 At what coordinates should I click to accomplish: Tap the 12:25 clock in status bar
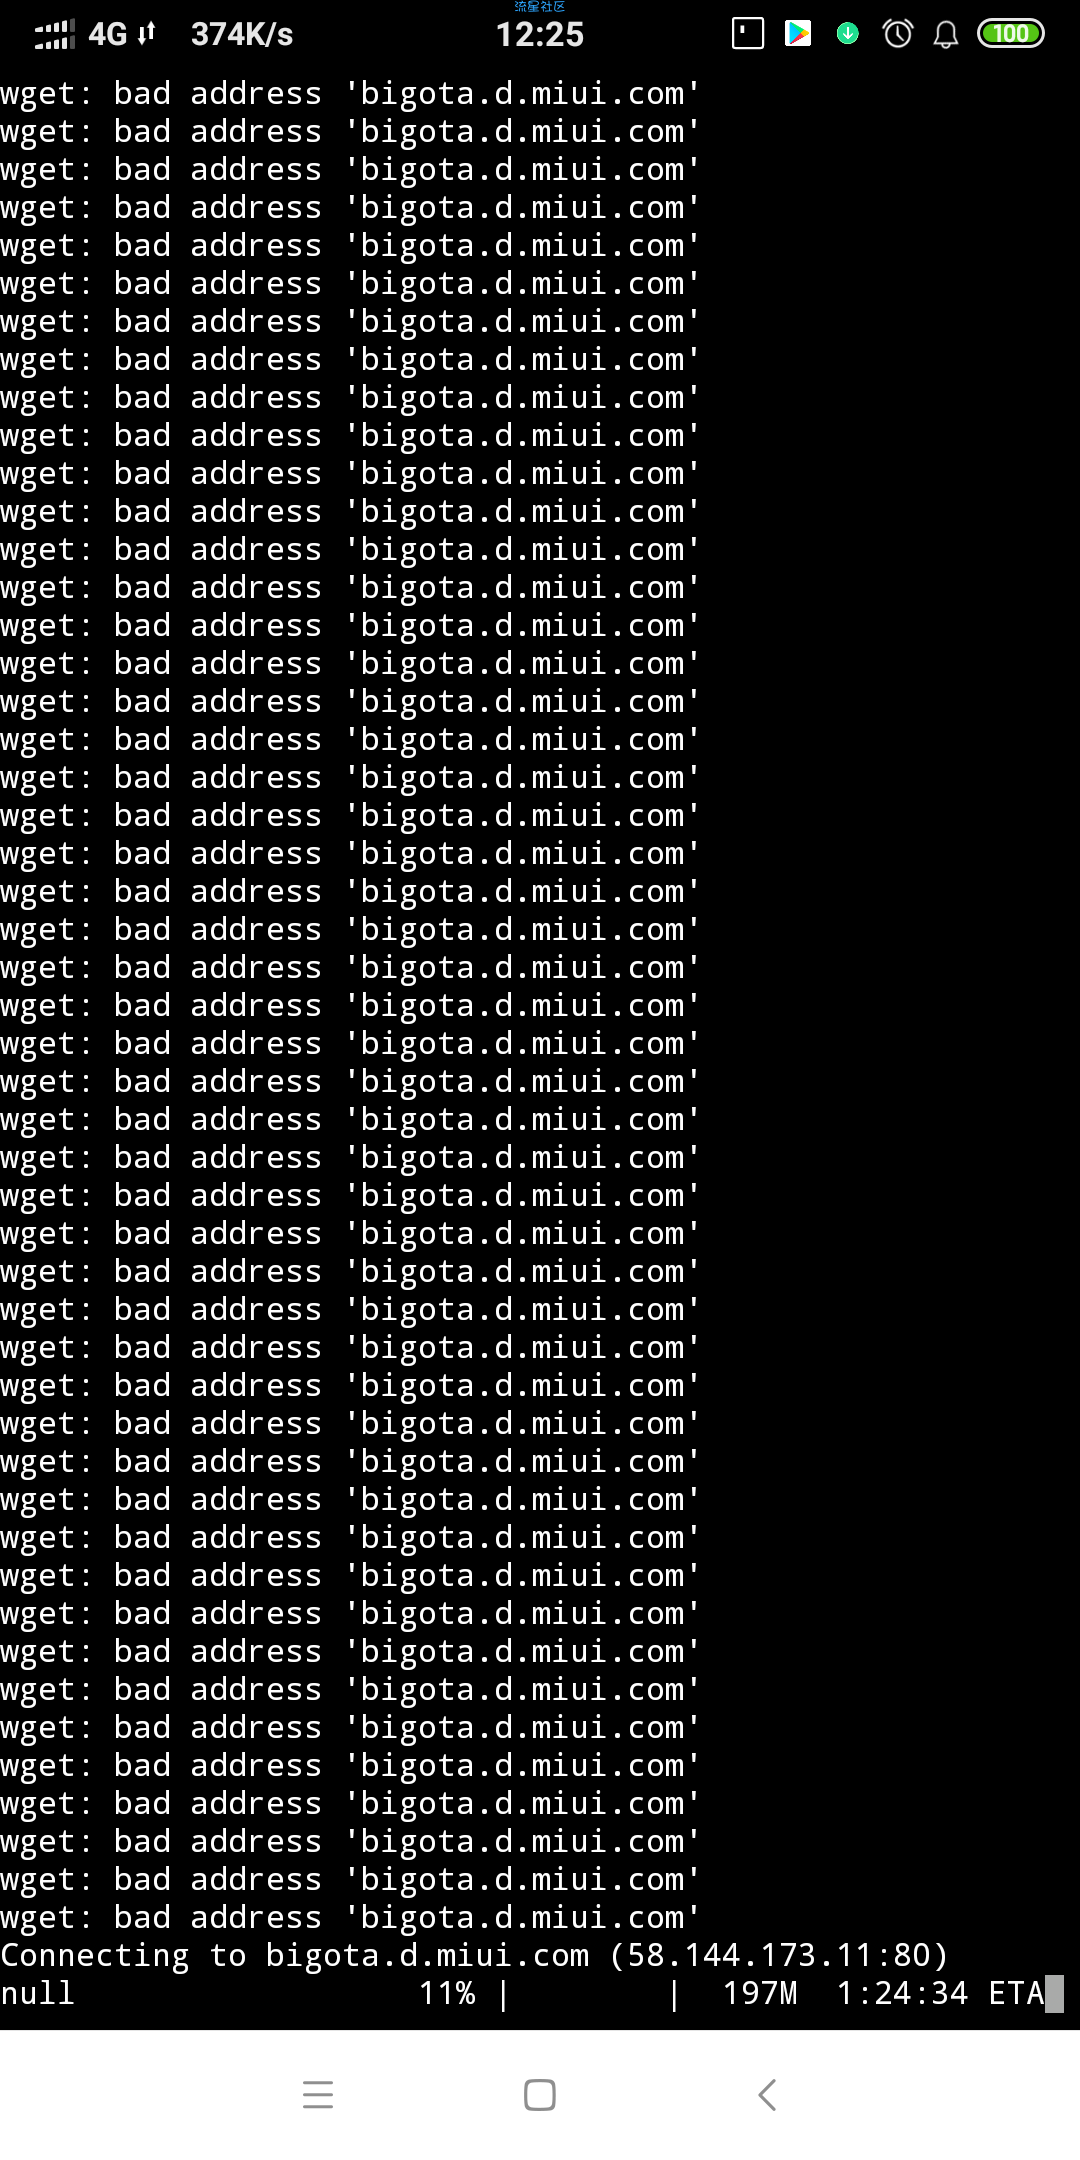[540, 35]
